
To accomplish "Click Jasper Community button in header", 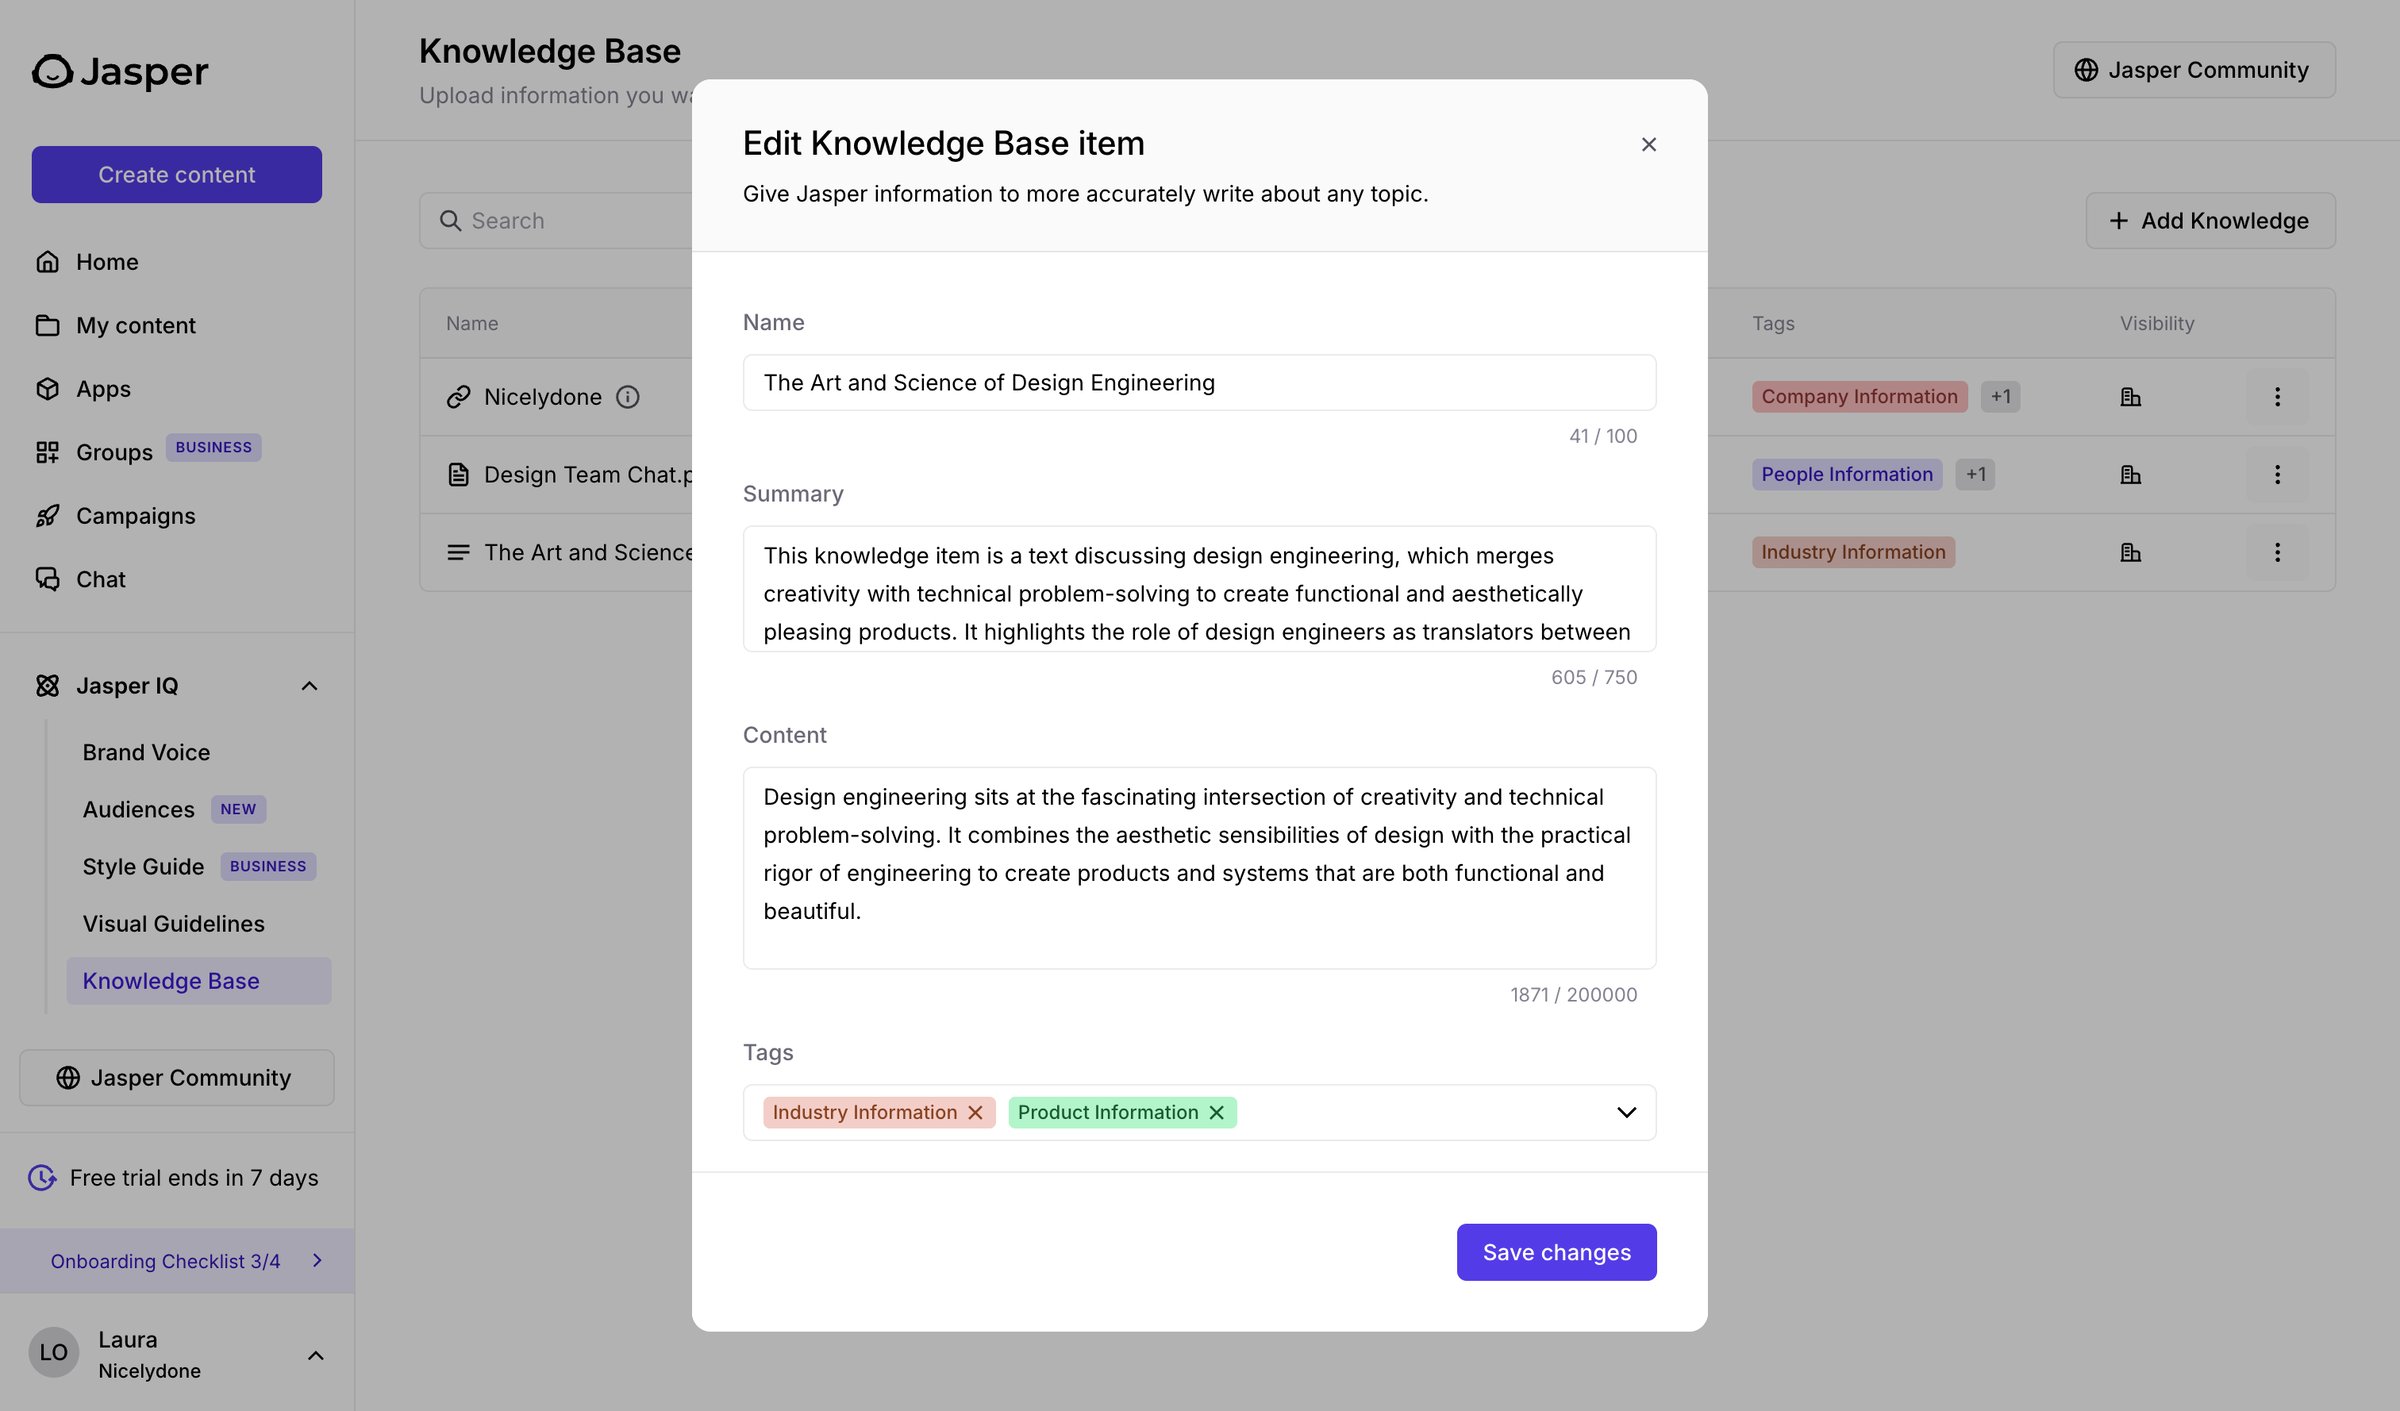I will pos(2194,70).
